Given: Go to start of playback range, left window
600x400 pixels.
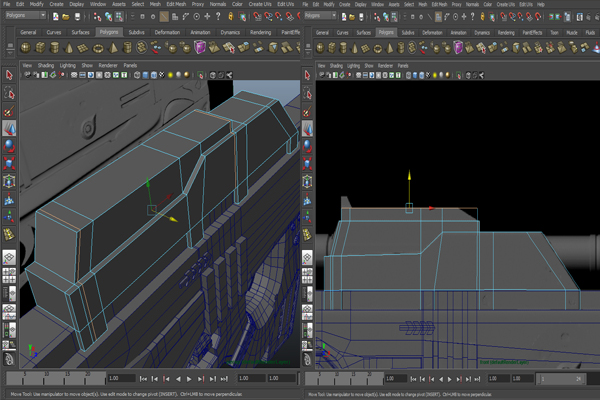Looking at the screenshot, I should coord(143,379).
